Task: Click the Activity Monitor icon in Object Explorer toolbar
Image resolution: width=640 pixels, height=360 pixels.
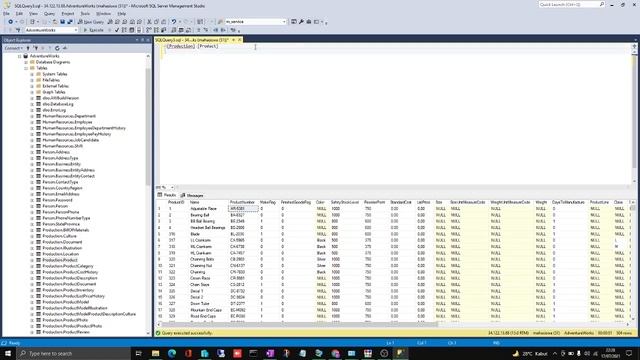Action: point(64,48)
